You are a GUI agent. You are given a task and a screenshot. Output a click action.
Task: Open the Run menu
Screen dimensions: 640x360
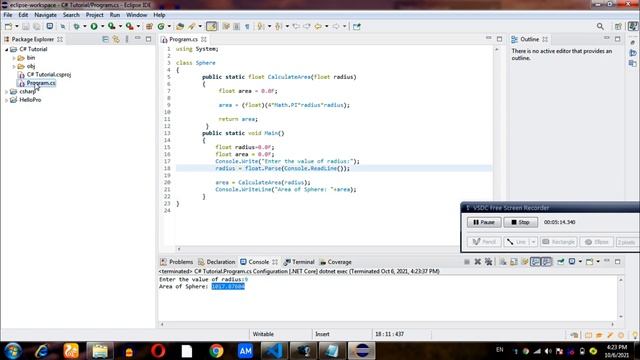(x=115, y=15)
